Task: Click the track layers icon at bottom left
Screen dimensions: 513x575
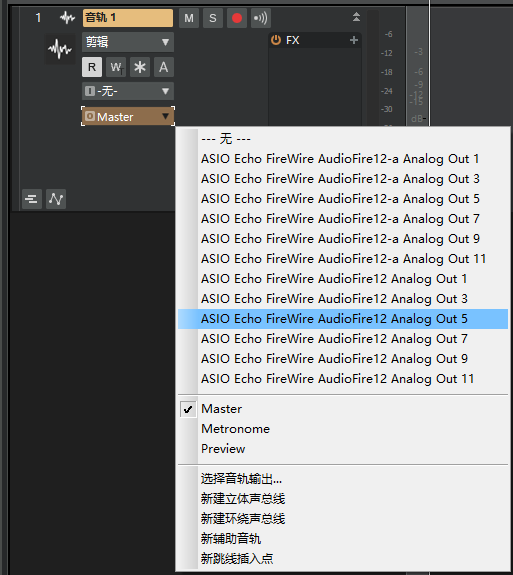Action: [32, 199]
